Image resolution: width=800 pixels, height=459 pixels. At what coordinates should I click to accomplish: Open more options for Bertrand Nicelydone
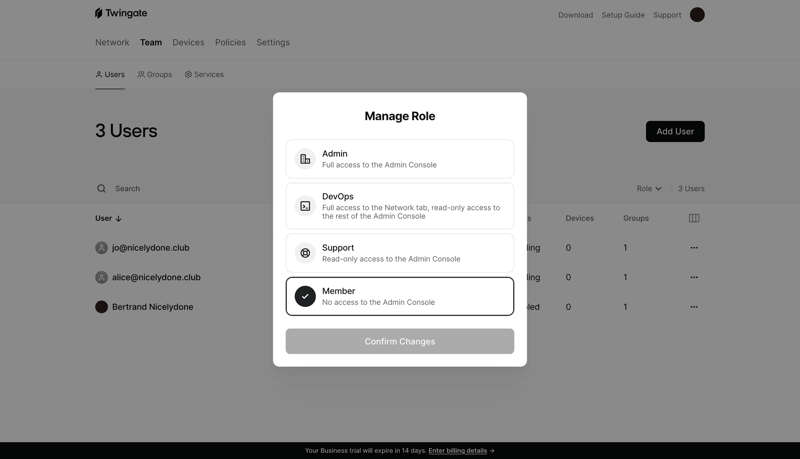(694, 307)
